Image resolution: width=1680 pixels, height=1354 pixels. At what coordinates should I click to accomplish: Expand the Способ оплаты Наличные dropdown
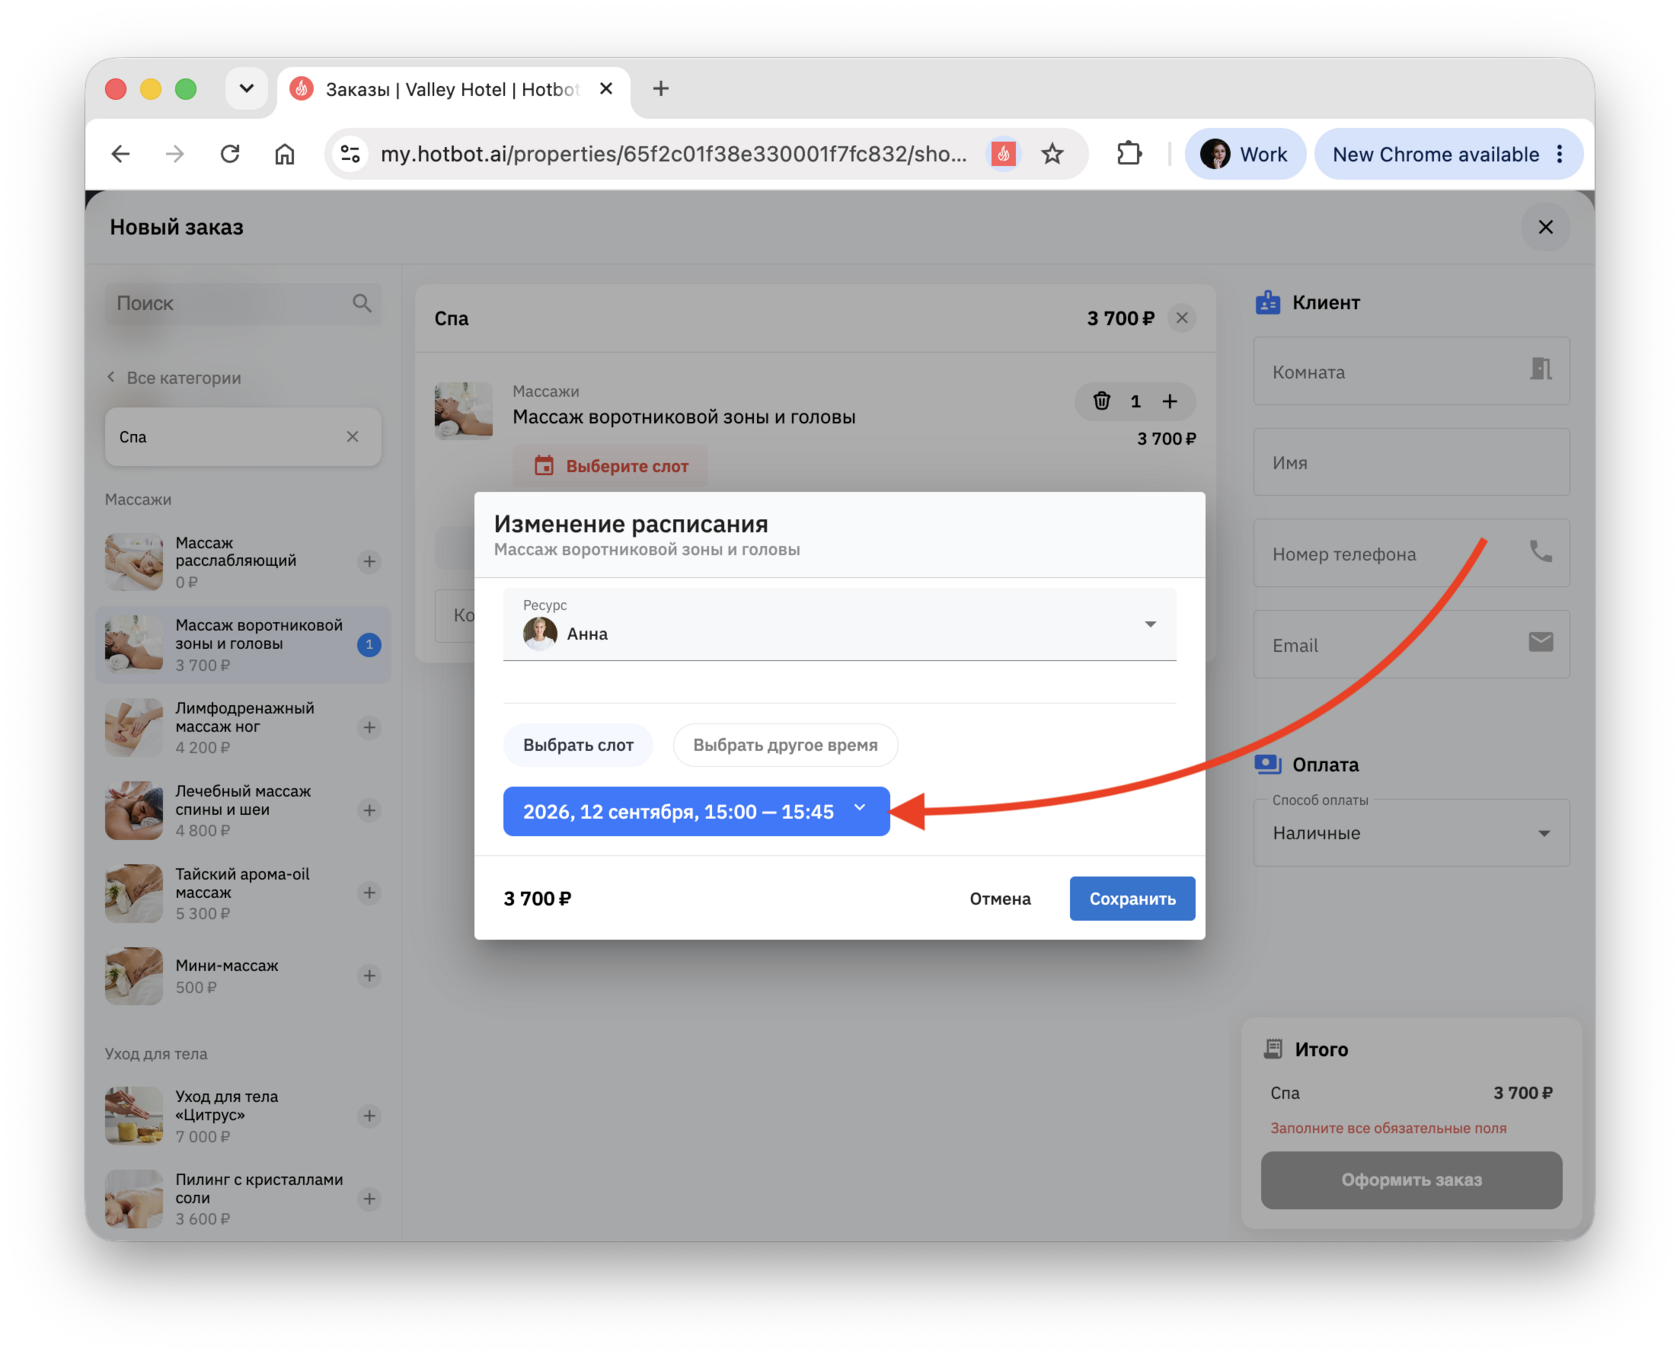point(1411,833)
